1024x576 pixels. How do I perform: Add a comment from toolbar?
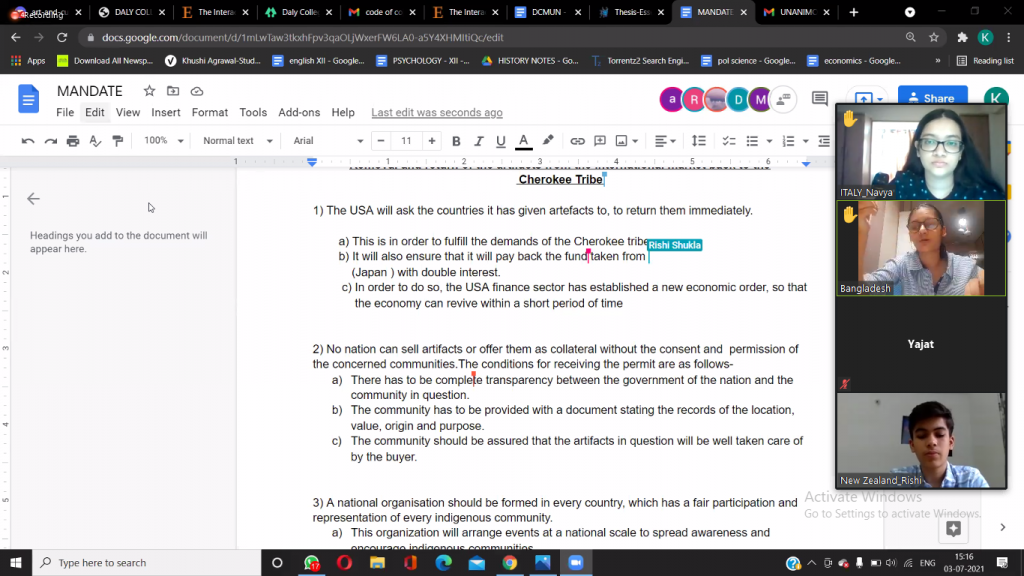(600, 140)
